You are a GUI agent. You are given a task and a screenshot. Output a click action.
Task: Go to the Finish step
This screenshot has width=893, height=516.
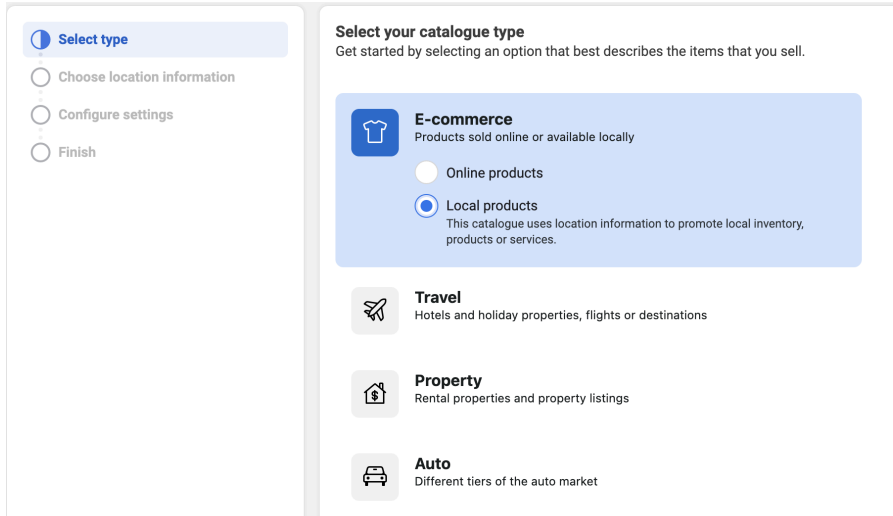[x=77, y=152]
